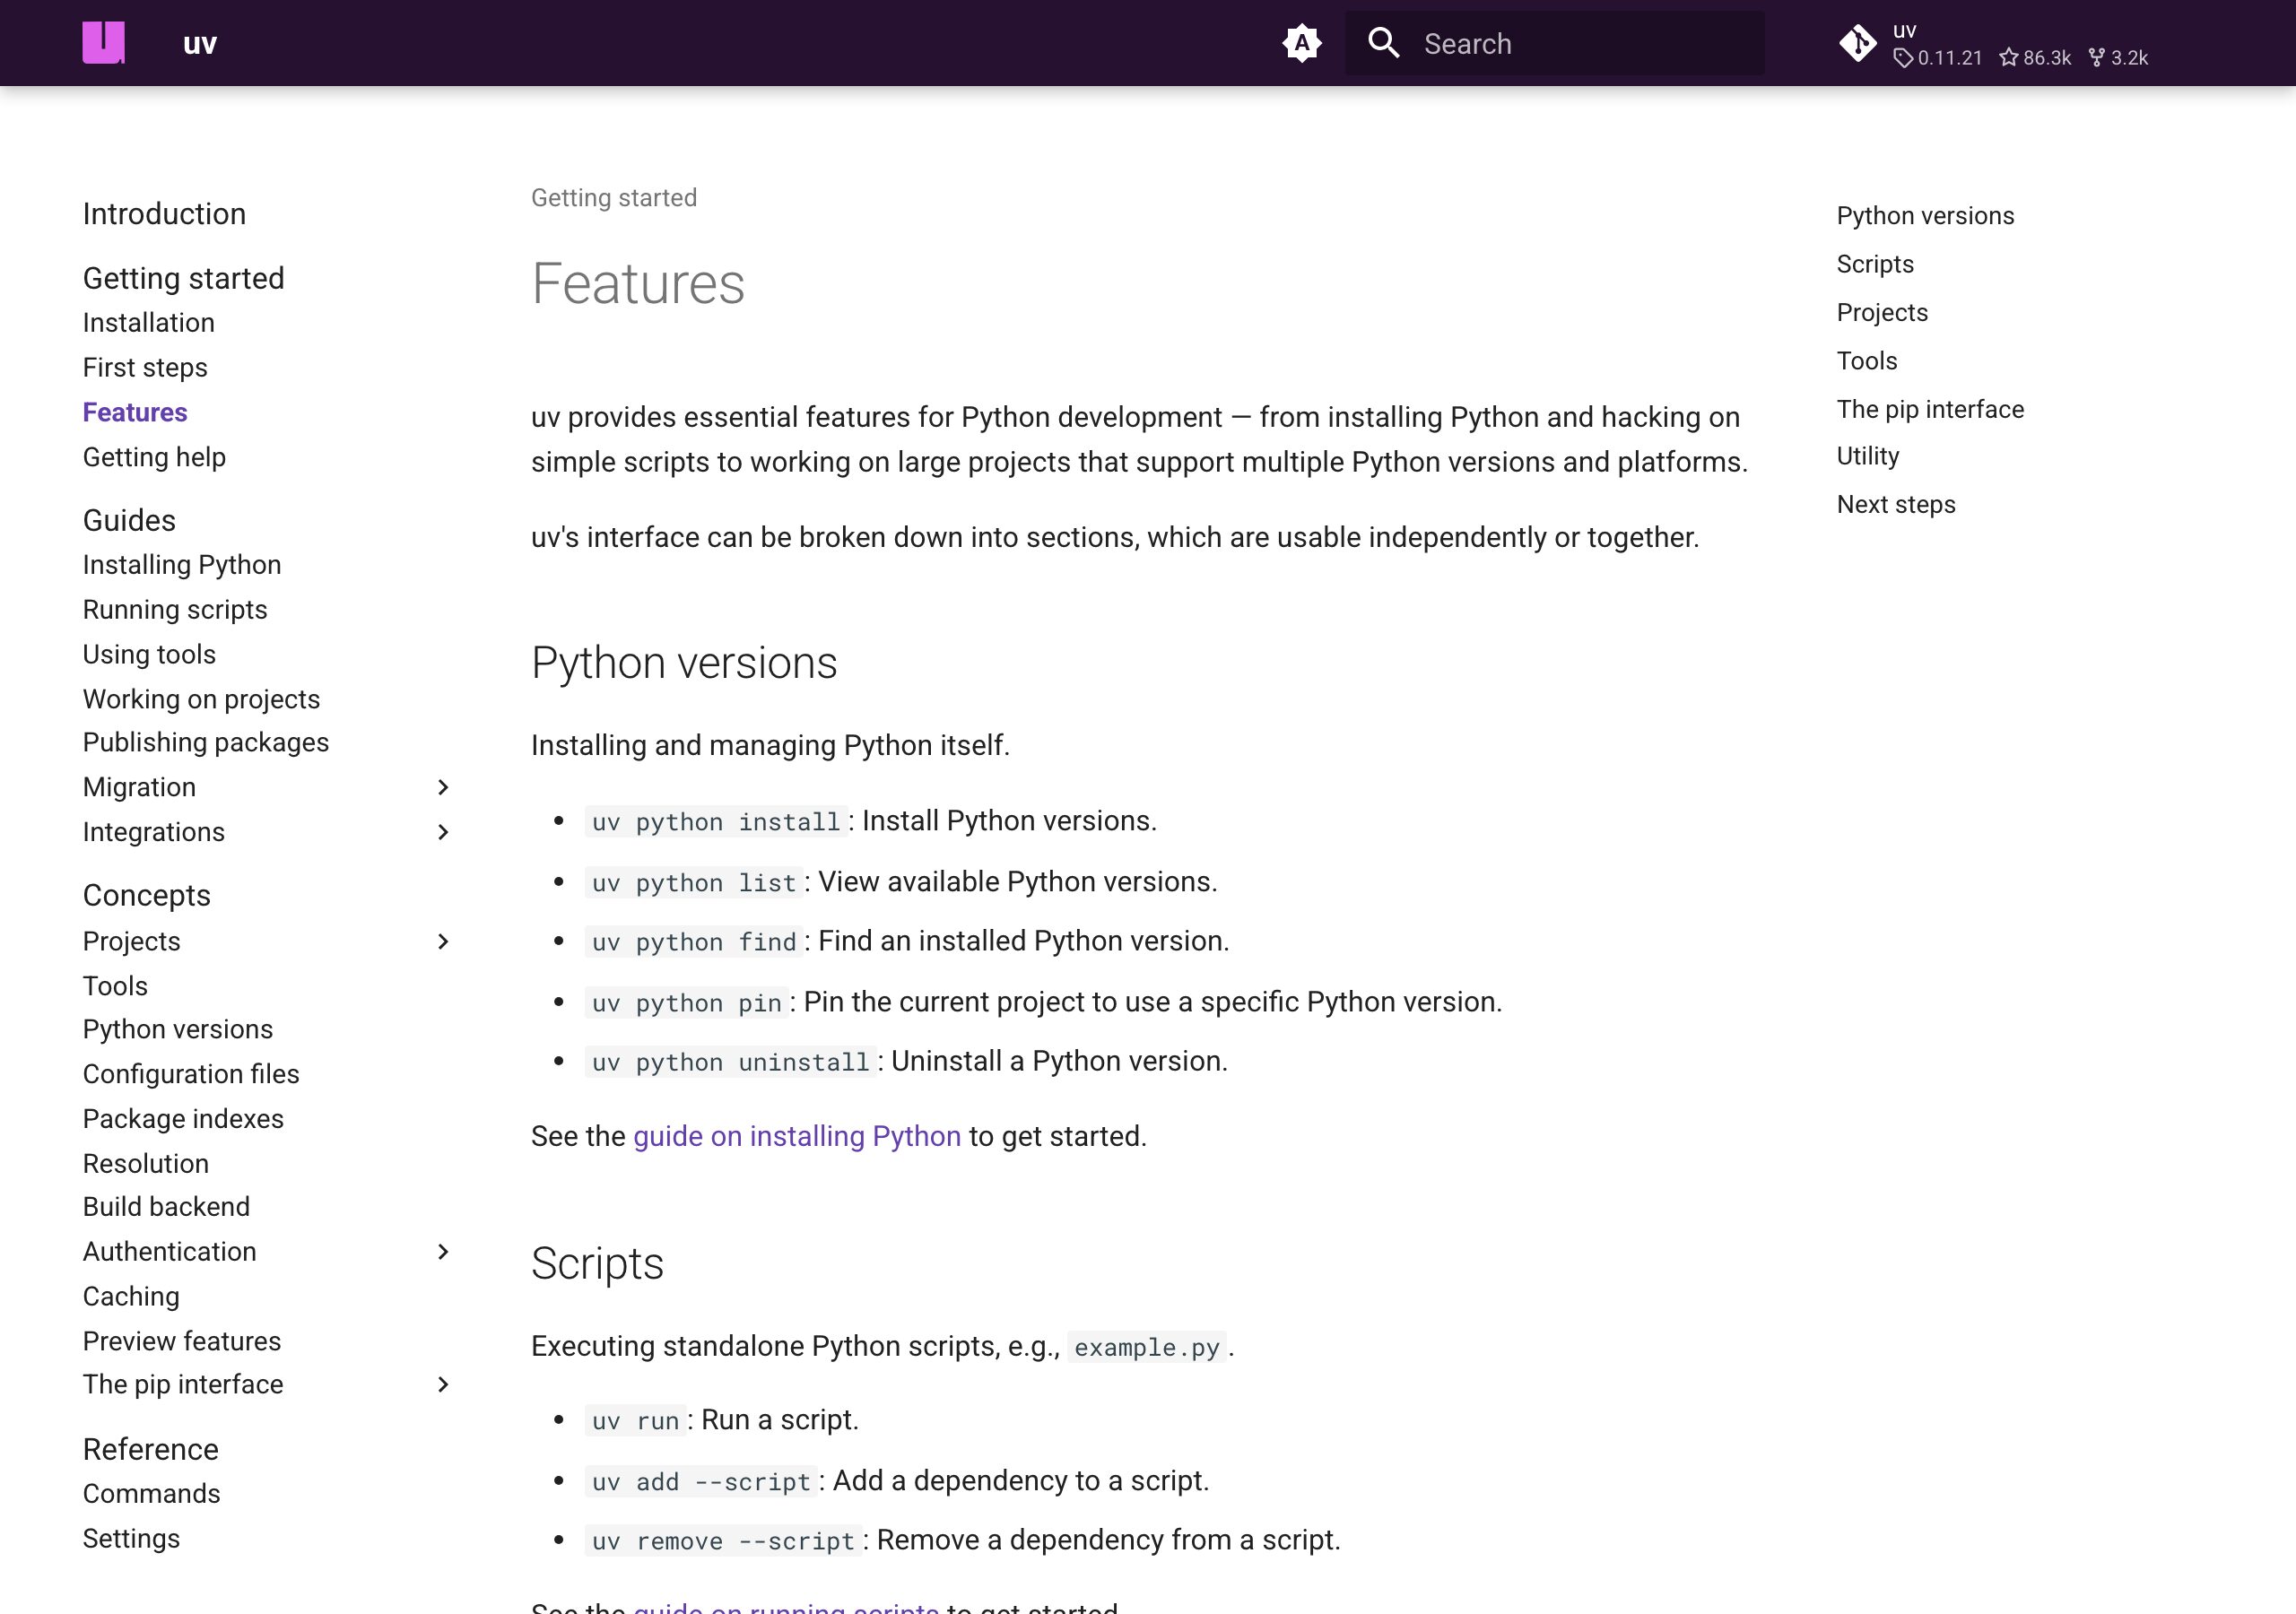Image resolution: width=2296 pixels, height=1614 pixels.
Task: Open the Reference section
Action: [150, 1449]
